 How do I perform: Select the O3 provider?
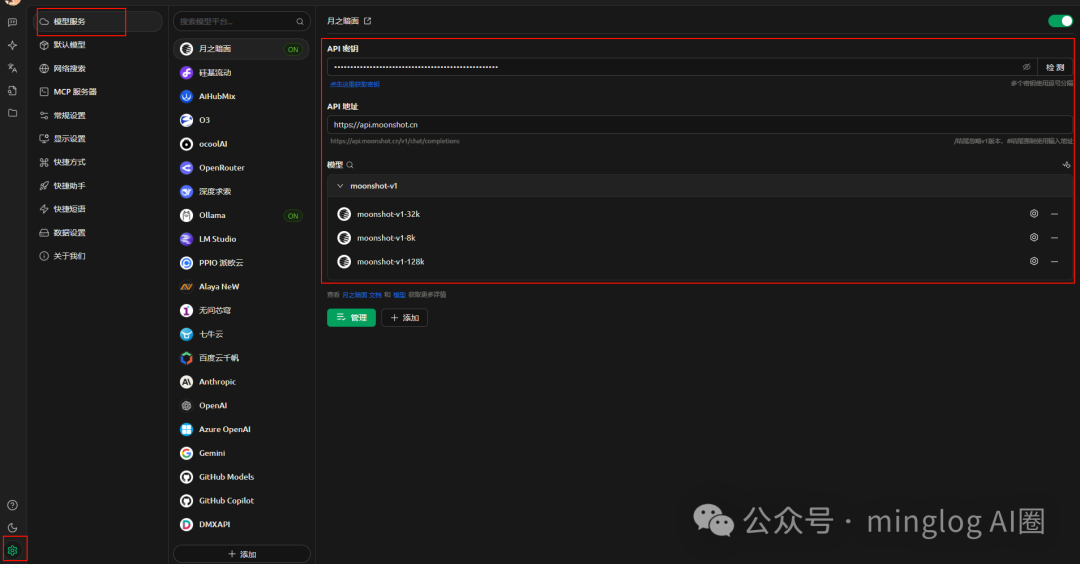click(x=241, y=120)
